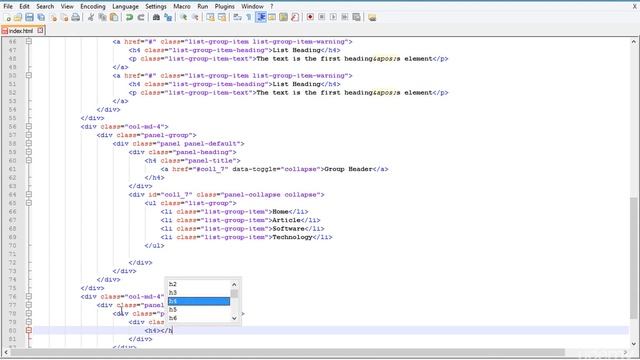Open the Replace dialog icon
The image size is (640, 360).
coord(168,18)
